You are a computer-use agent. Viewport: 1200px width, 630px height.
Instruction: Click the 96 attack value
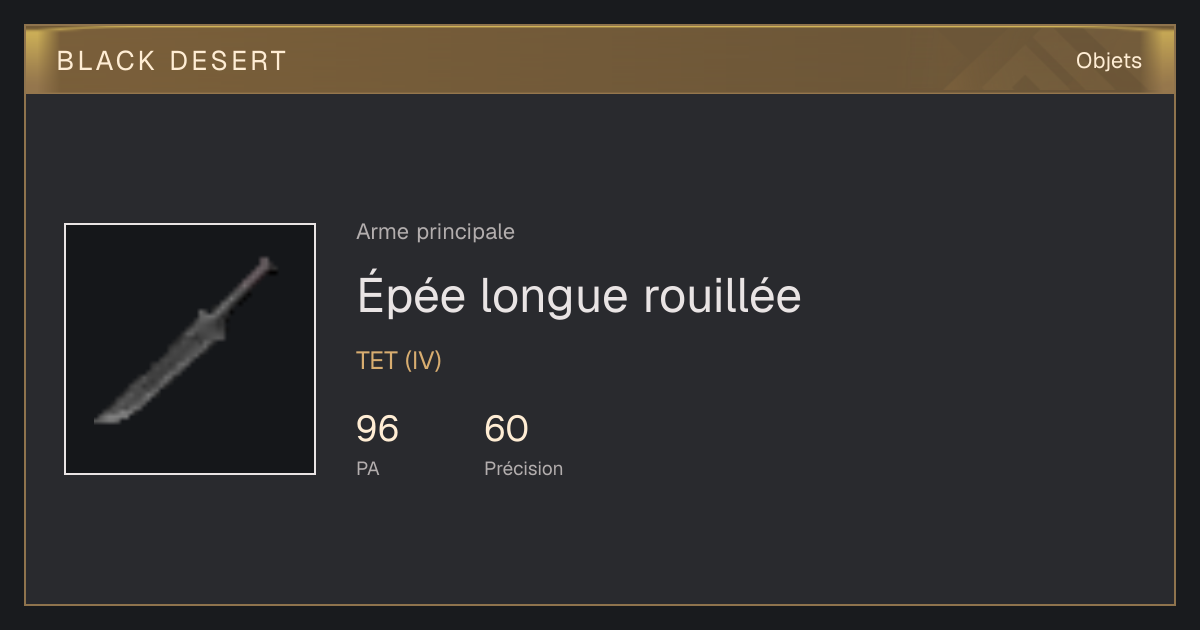click(378, 429)
